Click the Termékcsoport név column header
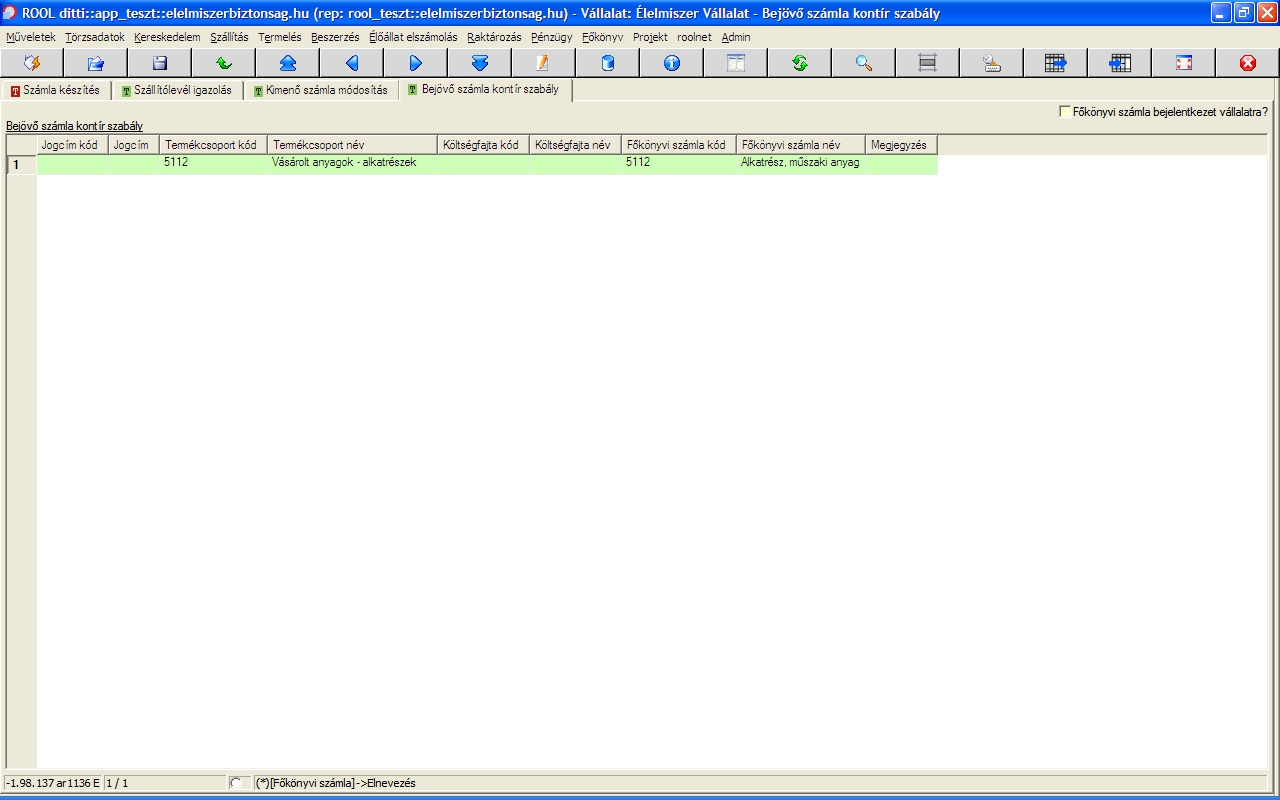1280x800 pixels. [x=352, y=145]
